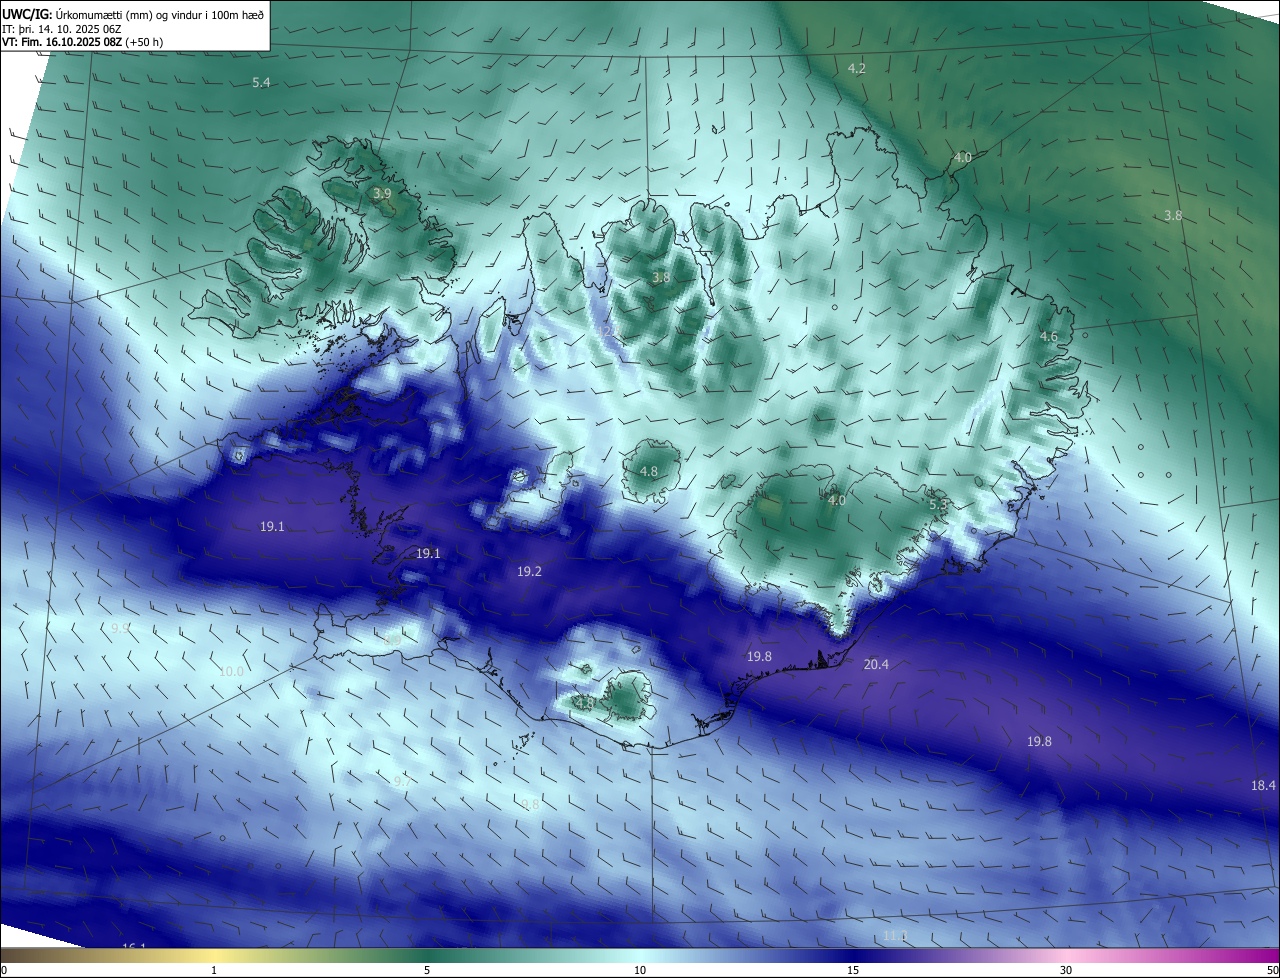This screenshot has width=1280, height=978.
Task: Click the '3.9' label over the Westfjords
Action: pos(382,193)
